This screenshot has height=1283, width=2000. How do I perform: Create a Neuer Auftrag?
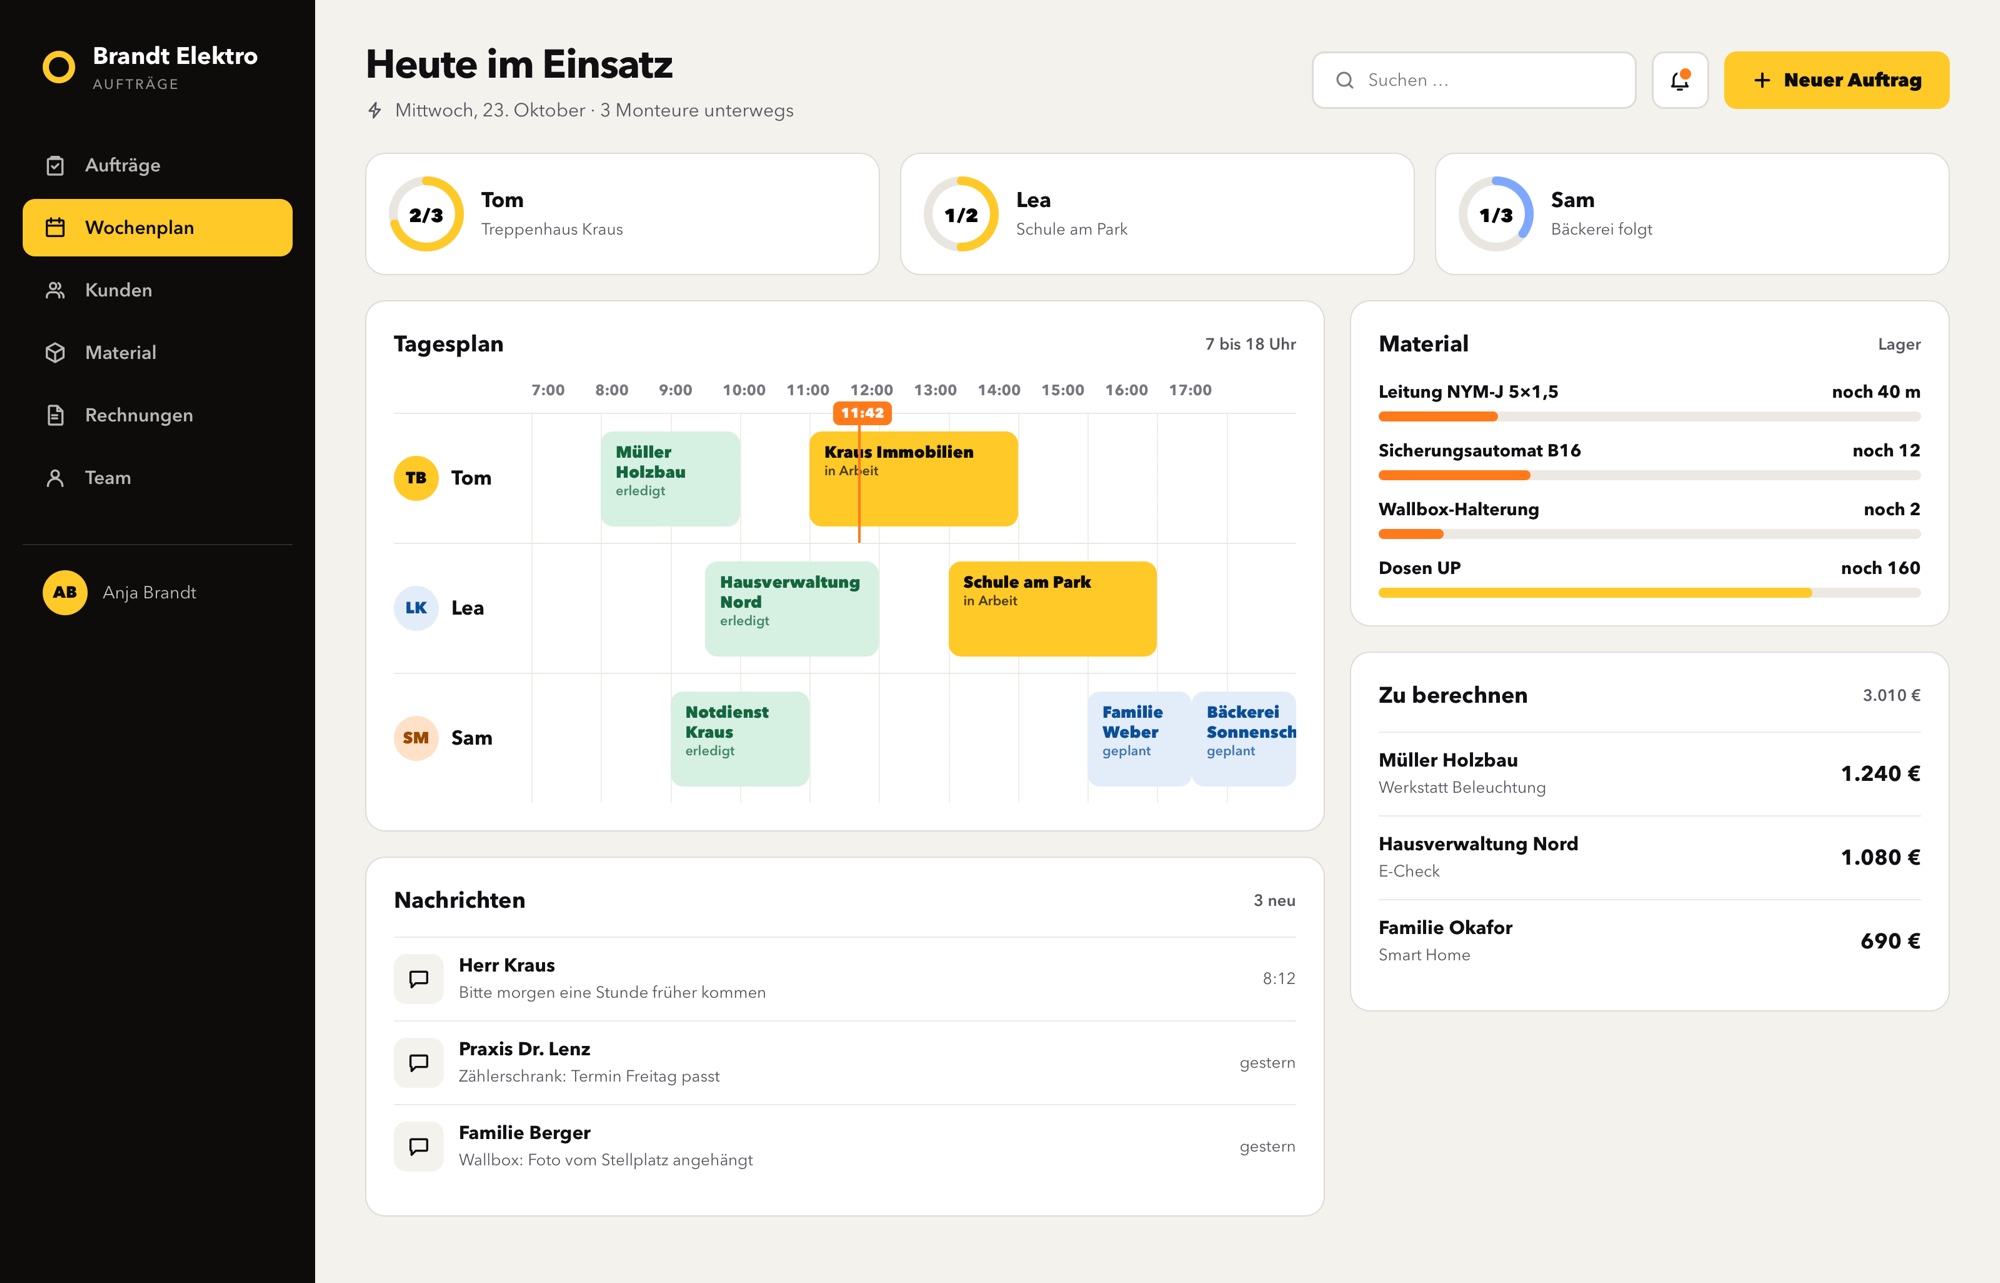click(x=1837, y=80)
